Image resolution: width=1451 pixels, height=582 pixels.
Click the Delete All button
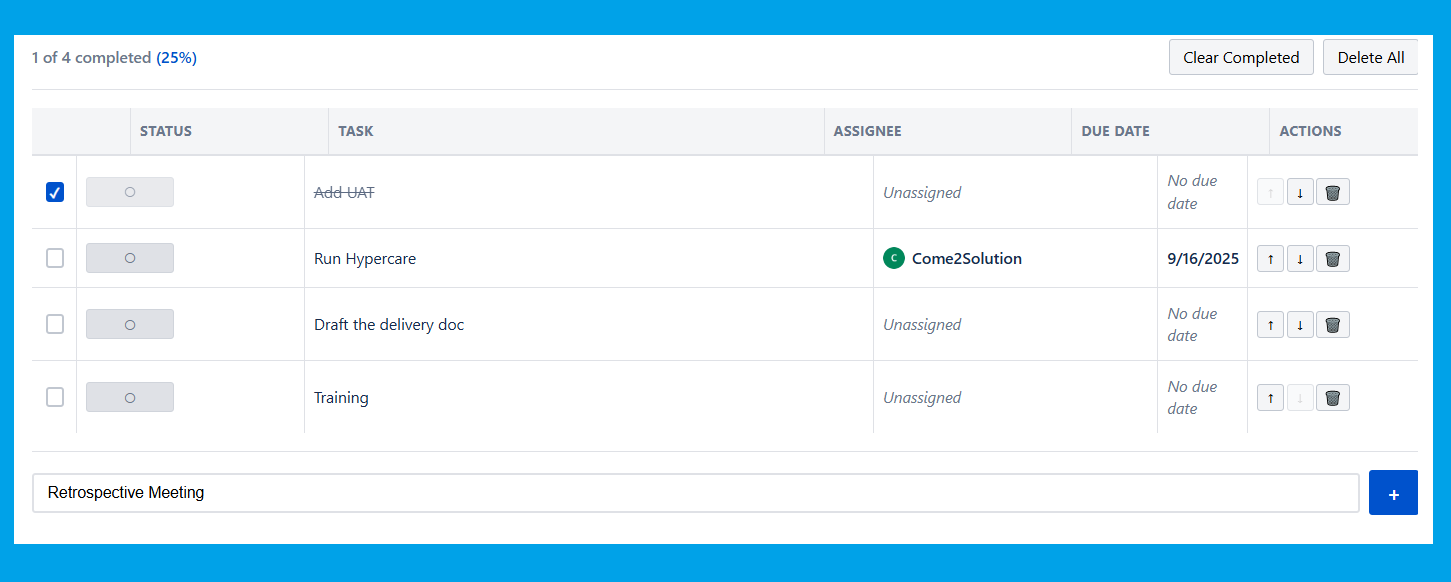[x=1370, y=57]
